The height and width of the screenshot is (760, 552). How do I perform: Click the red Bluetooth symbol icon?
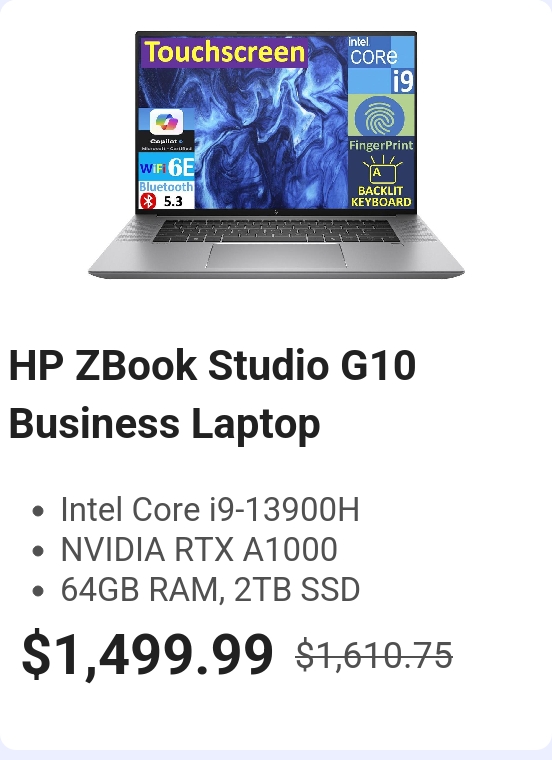[x=148, y=201]
